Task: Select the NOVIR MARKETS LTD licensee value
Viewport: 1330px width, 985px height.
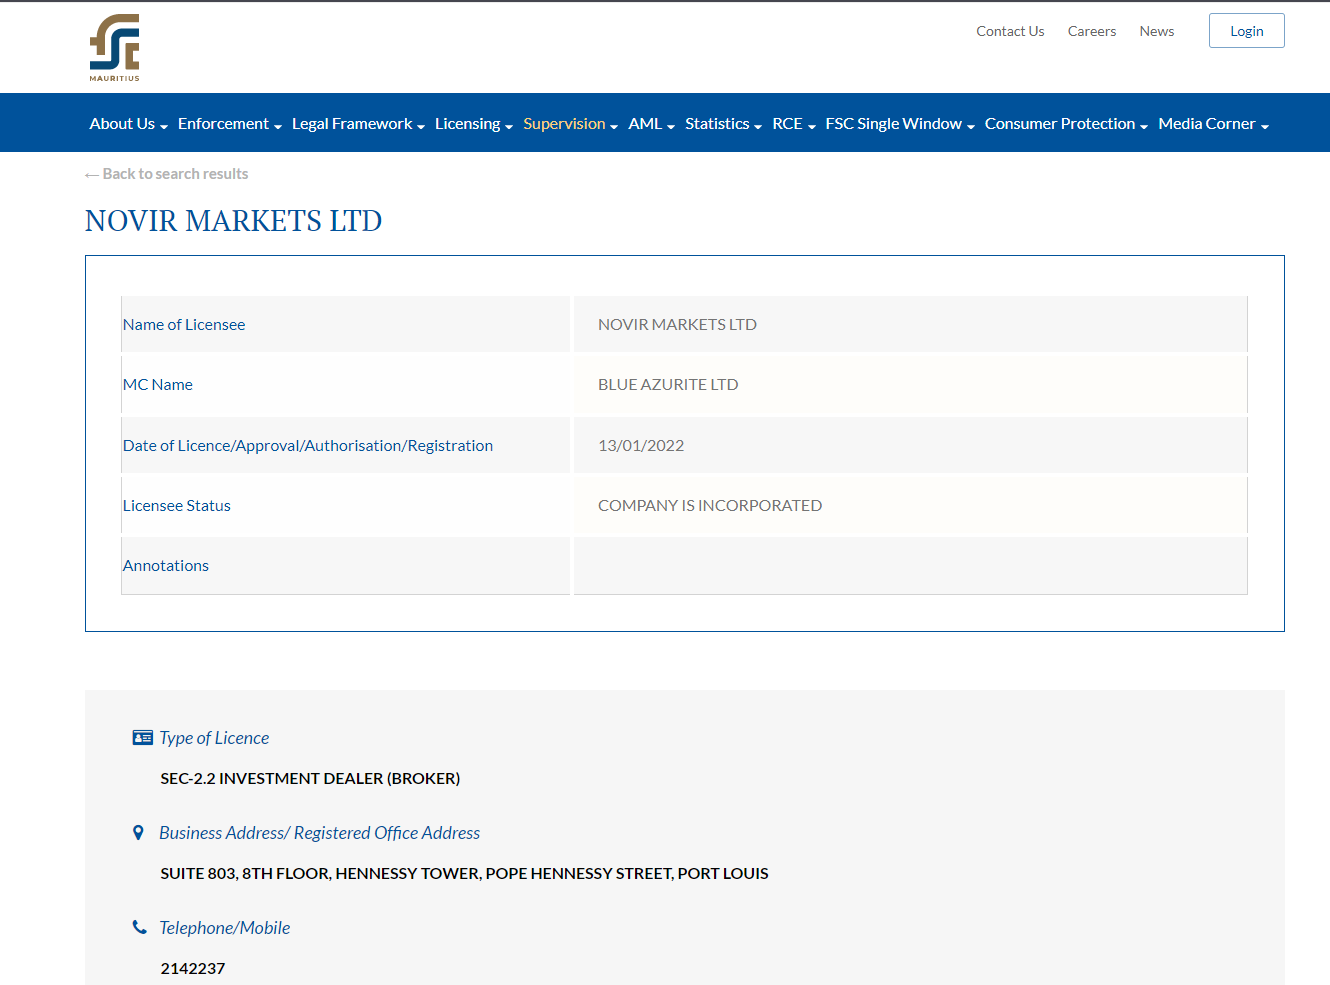Action: pos(677,325)
